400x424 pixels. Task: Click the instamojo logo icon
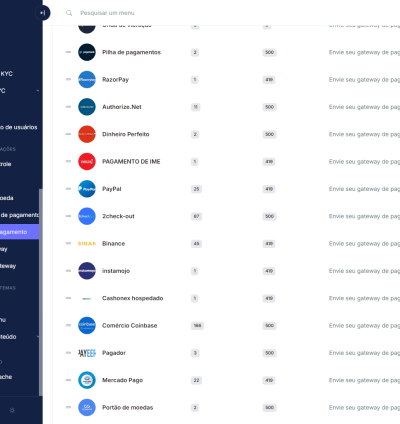[x=87, y=271]
